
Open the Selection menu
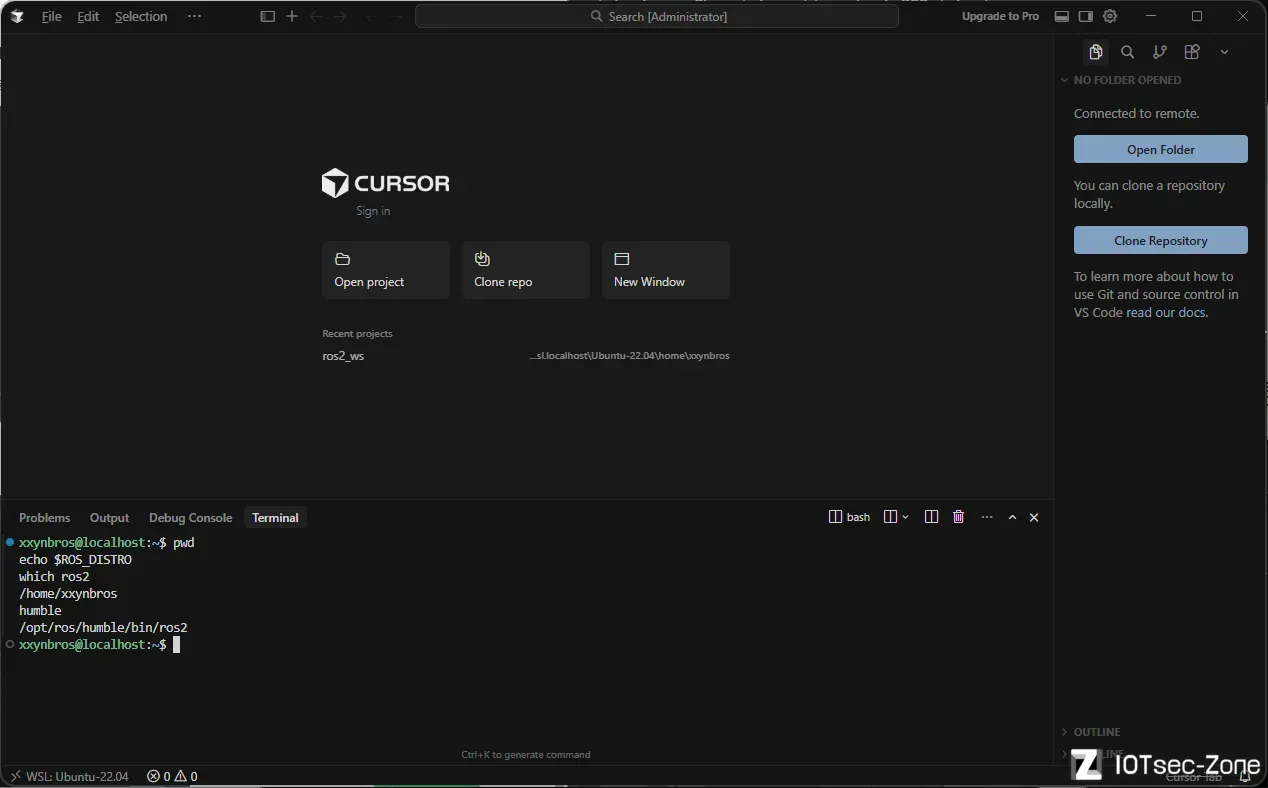141,16
